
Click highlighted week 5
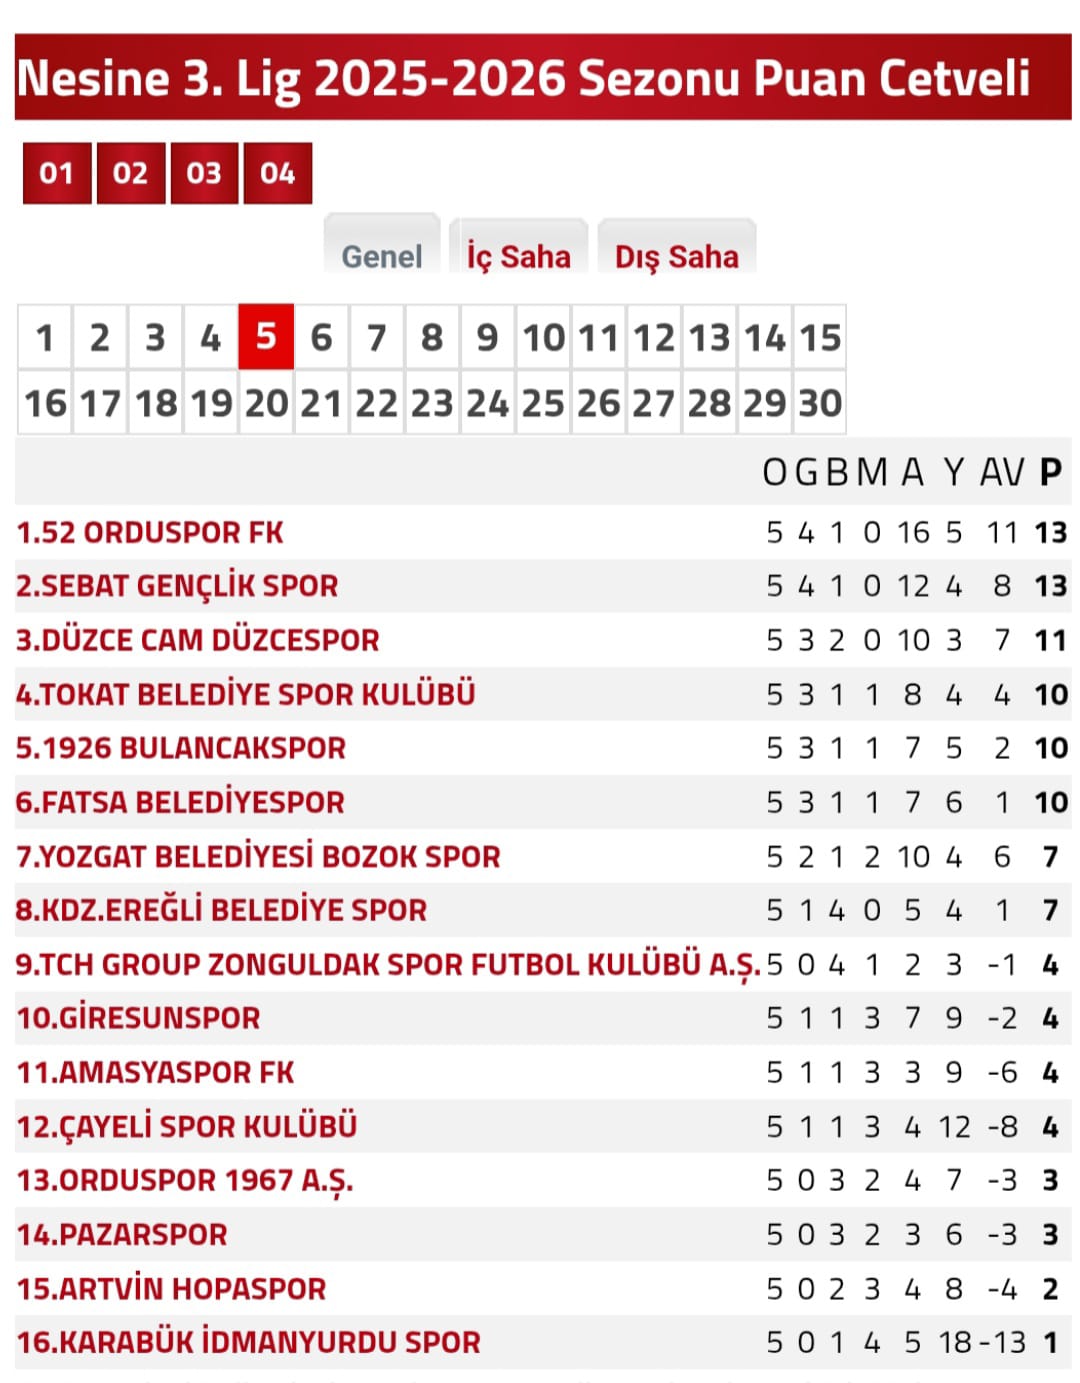[265, 338]
